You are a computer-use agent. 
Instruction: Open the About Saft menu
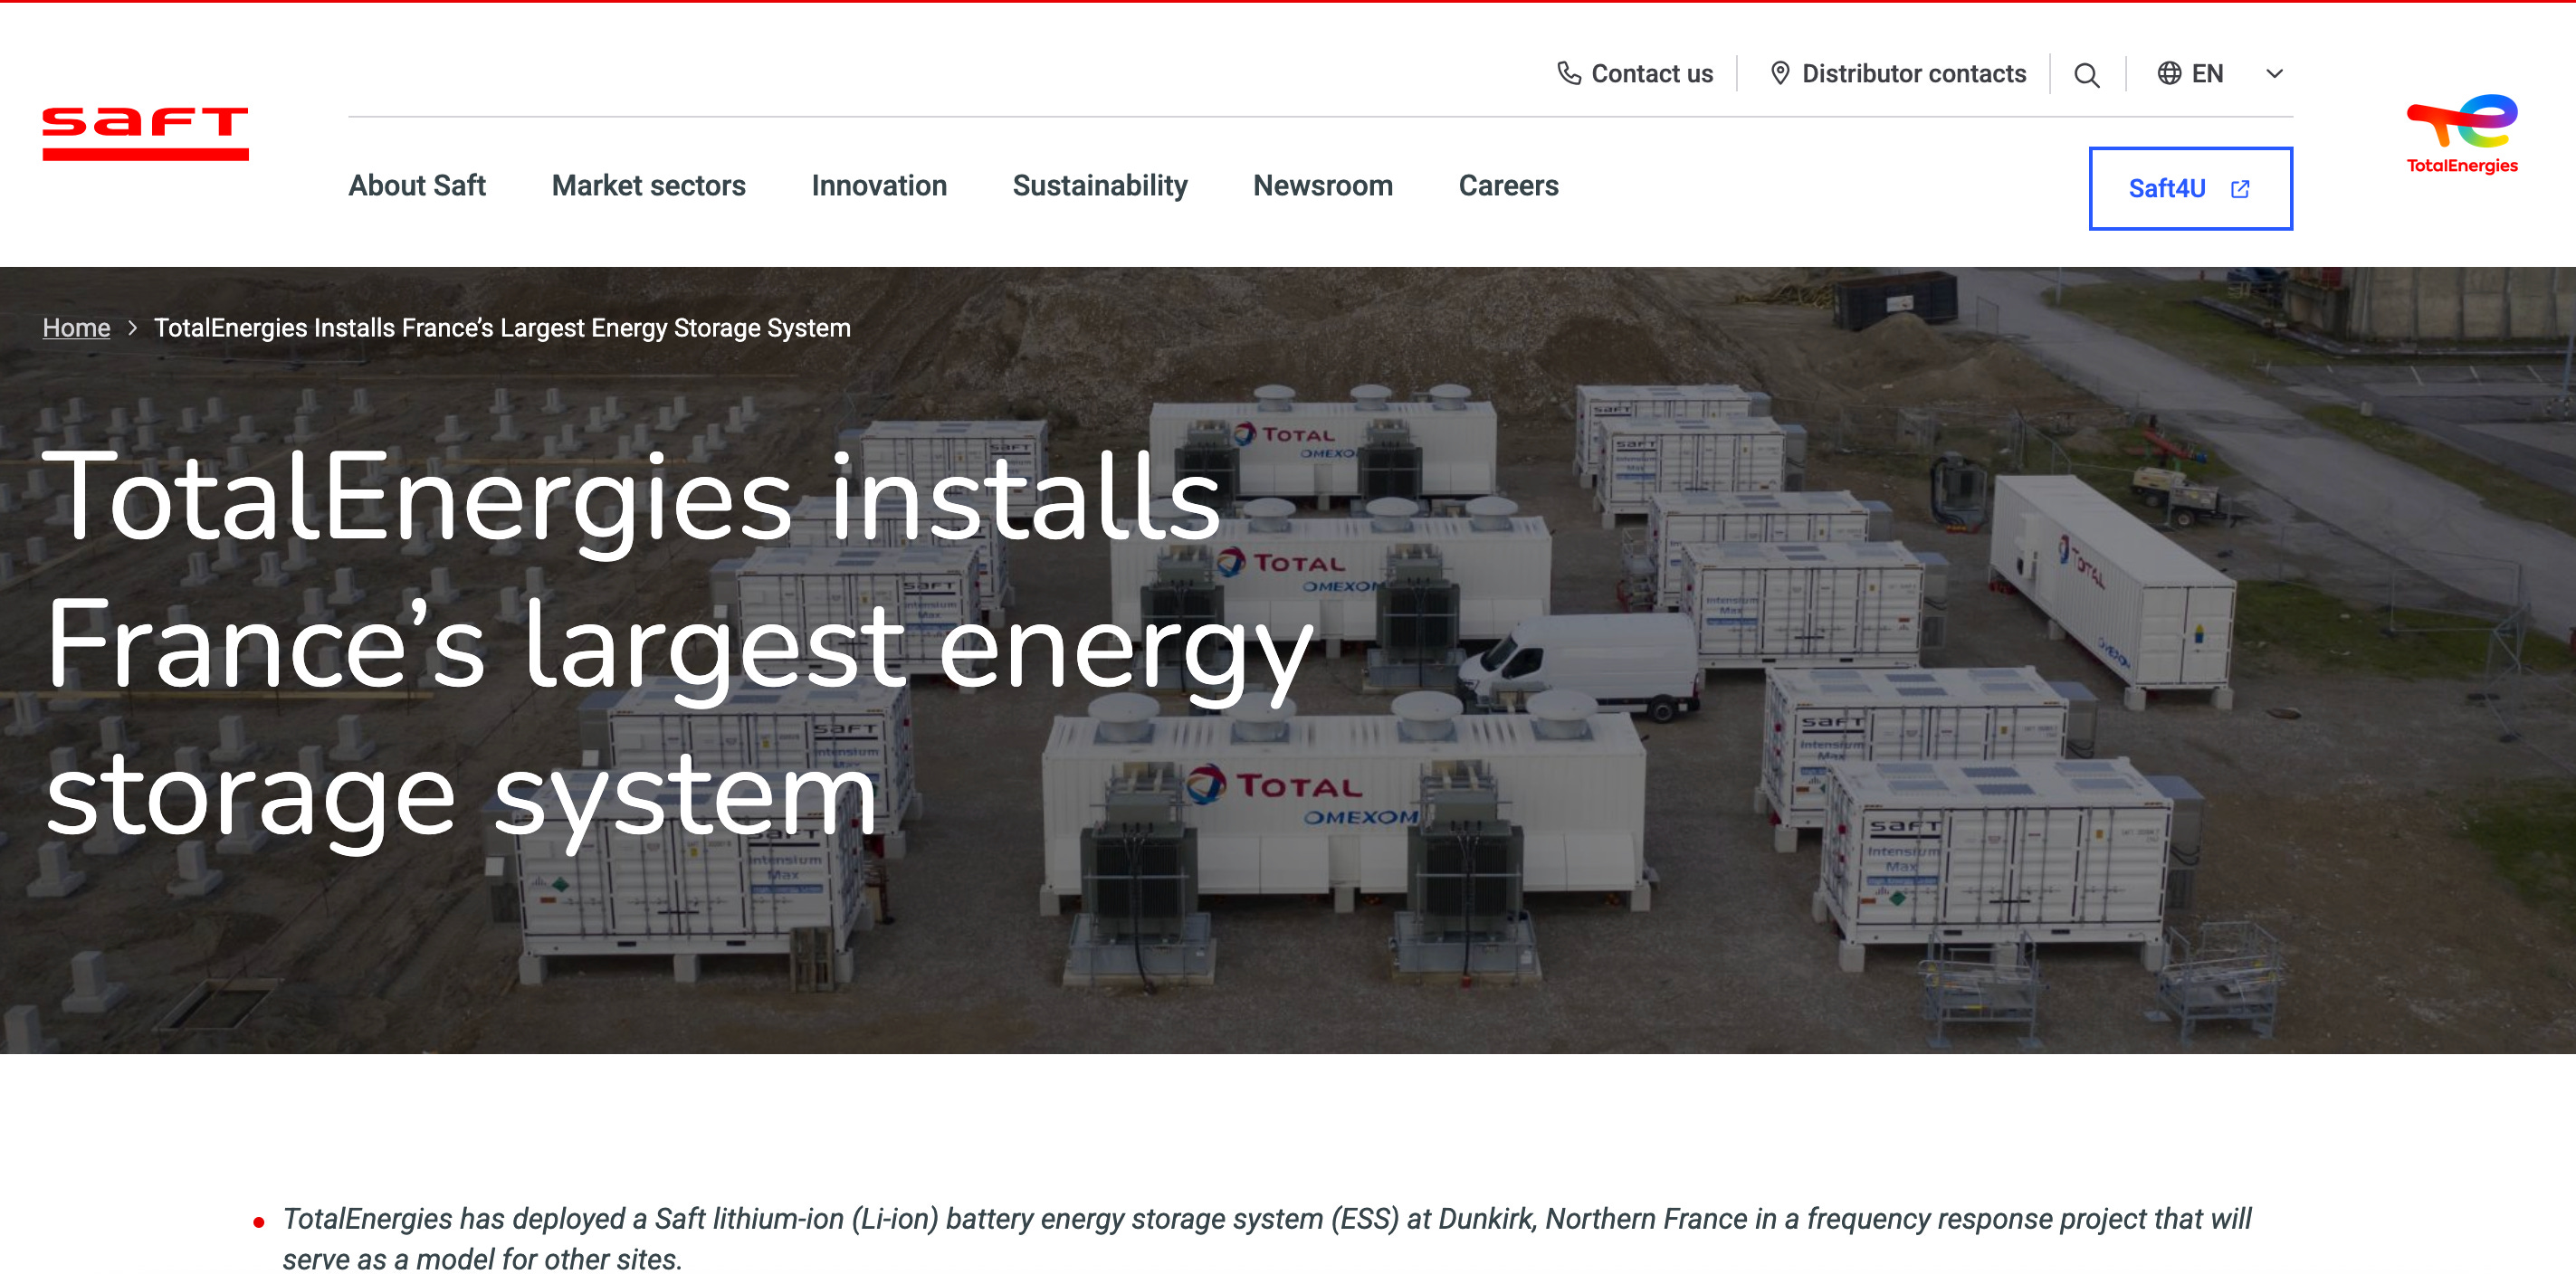pos(416,186)
